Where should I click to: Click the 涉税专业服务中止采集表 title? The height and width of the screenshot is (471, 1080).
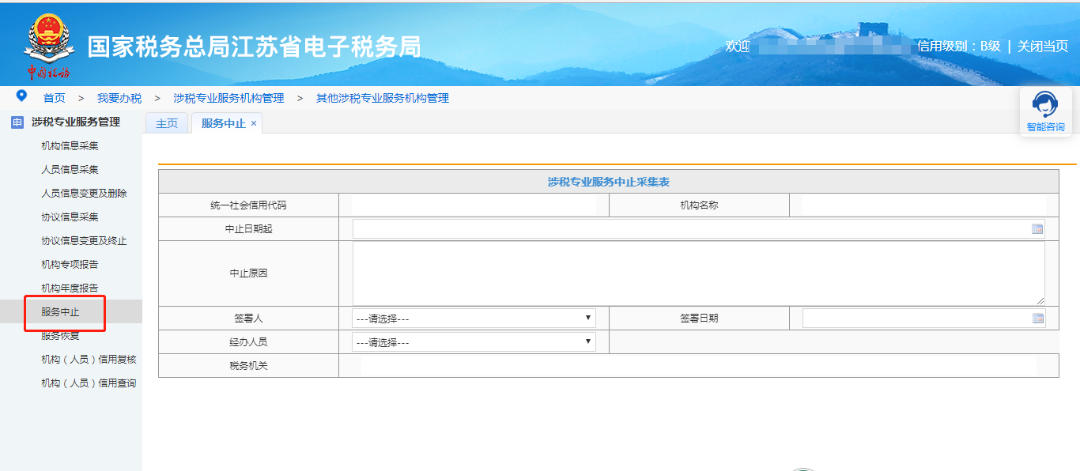pos(608,182)
